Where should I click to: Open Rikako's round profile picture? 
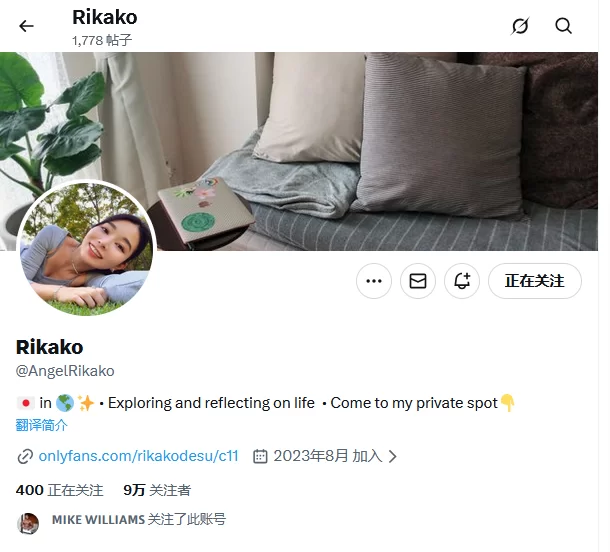click(x=86, y=248)
